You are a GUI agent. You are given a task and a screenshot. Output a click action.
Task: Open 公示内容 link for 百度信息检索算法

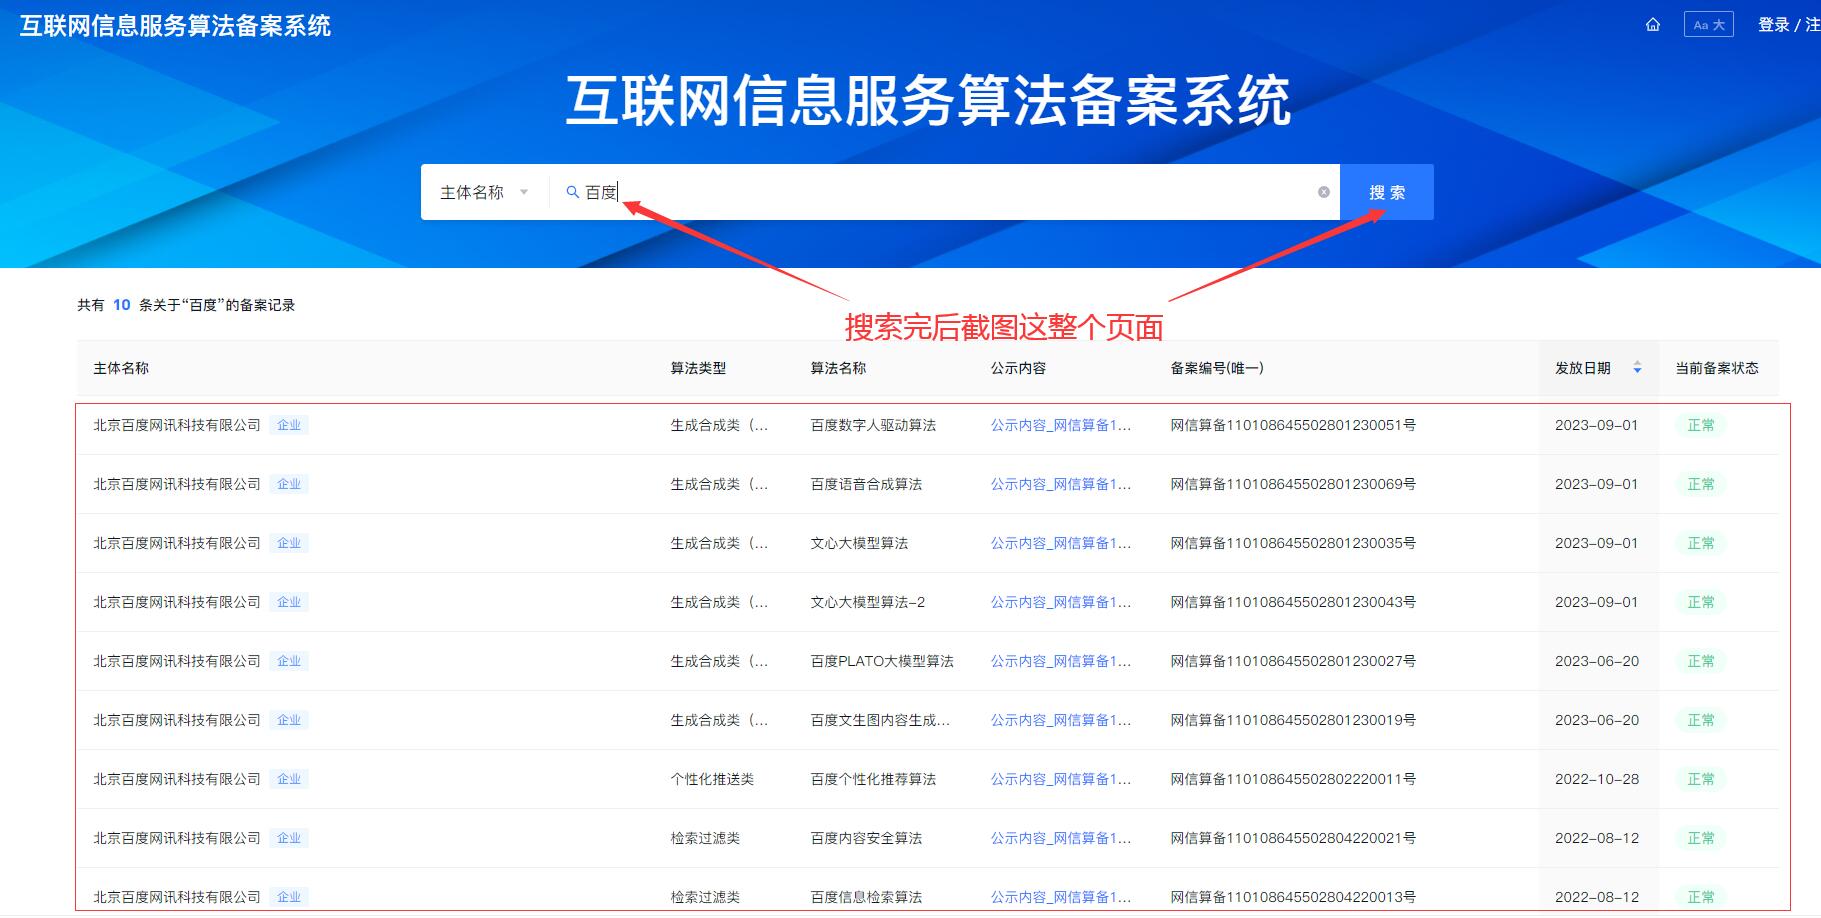[x=1061, y=897]
